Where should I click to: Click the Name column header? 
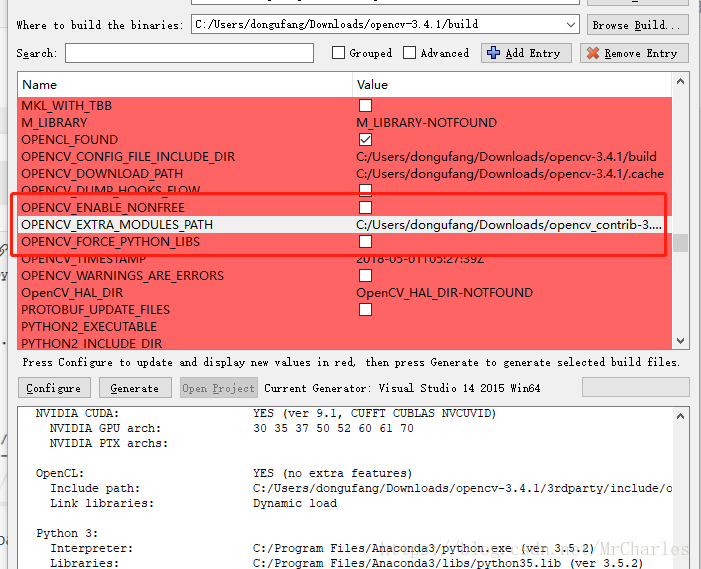[x=185, y=84]
